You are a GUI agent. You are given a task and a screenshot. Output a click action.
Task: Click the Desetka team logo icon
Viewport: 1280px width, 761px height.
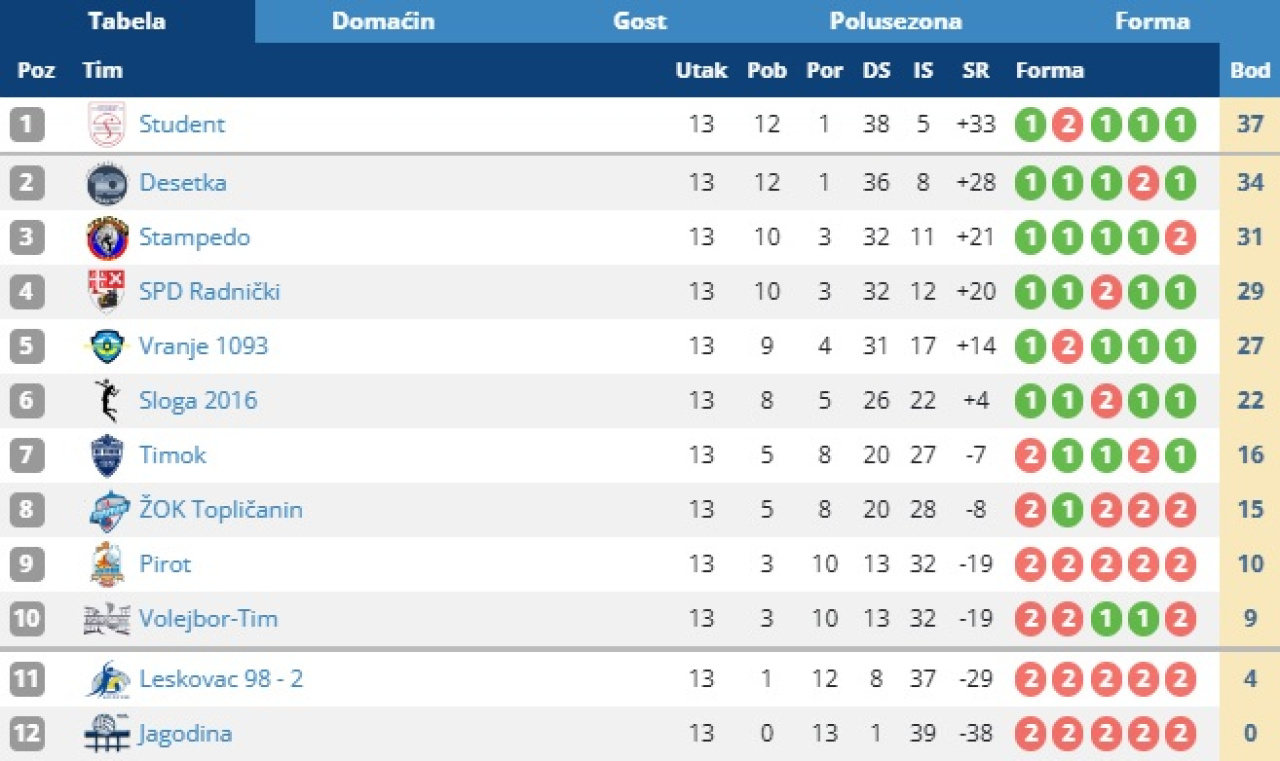click(x=106, y=184)
